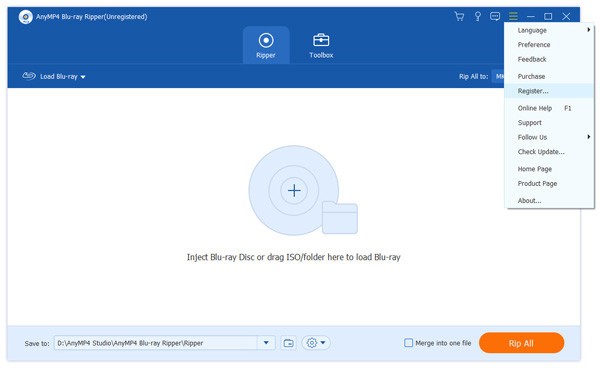Open the shopping cart purchase icon

pyautogui.click(x=459, y=16)
